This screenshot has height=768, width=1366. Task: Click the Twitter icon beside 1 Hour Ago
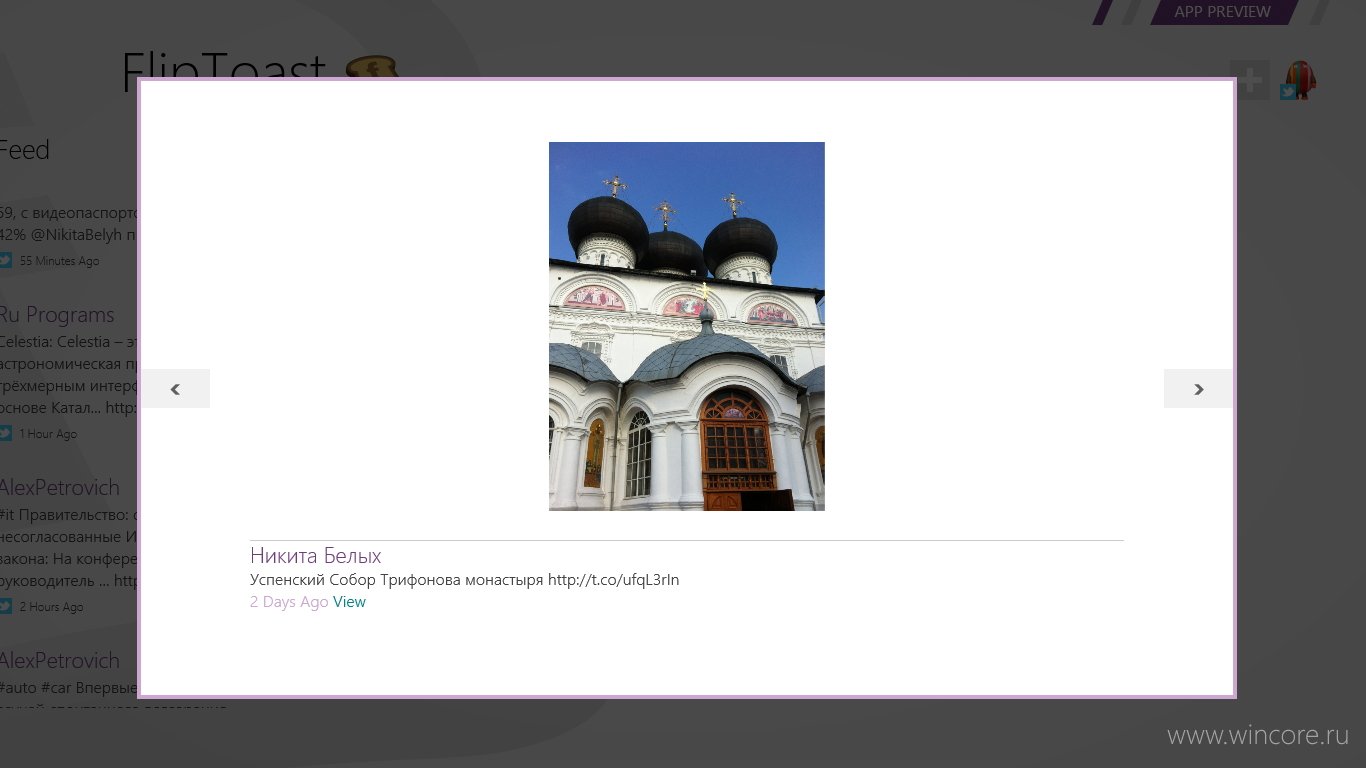click(x=5, y=434)
